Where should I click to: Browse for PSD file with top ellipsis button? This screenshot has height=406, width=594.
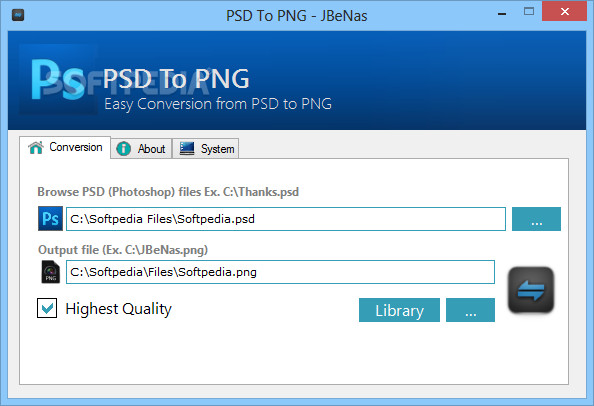[x=536, y=219]
